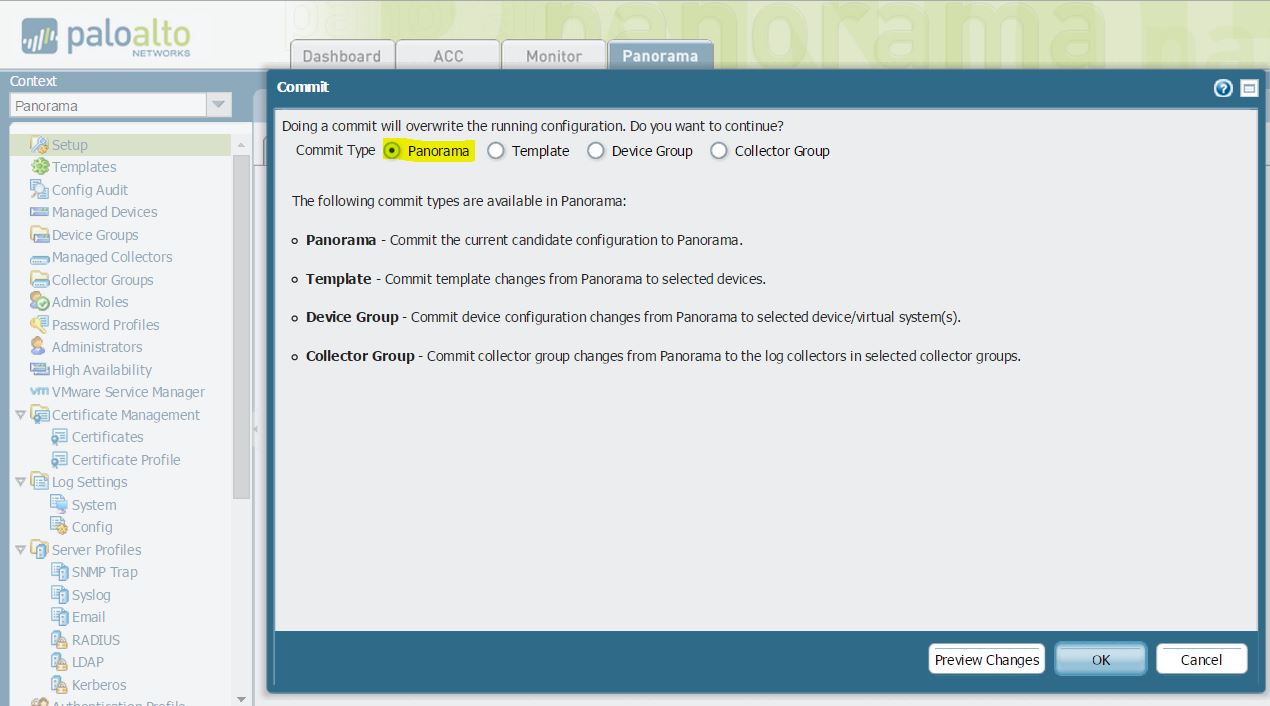
Task: Click the High Availability icon
Action: tap(40, 370)
